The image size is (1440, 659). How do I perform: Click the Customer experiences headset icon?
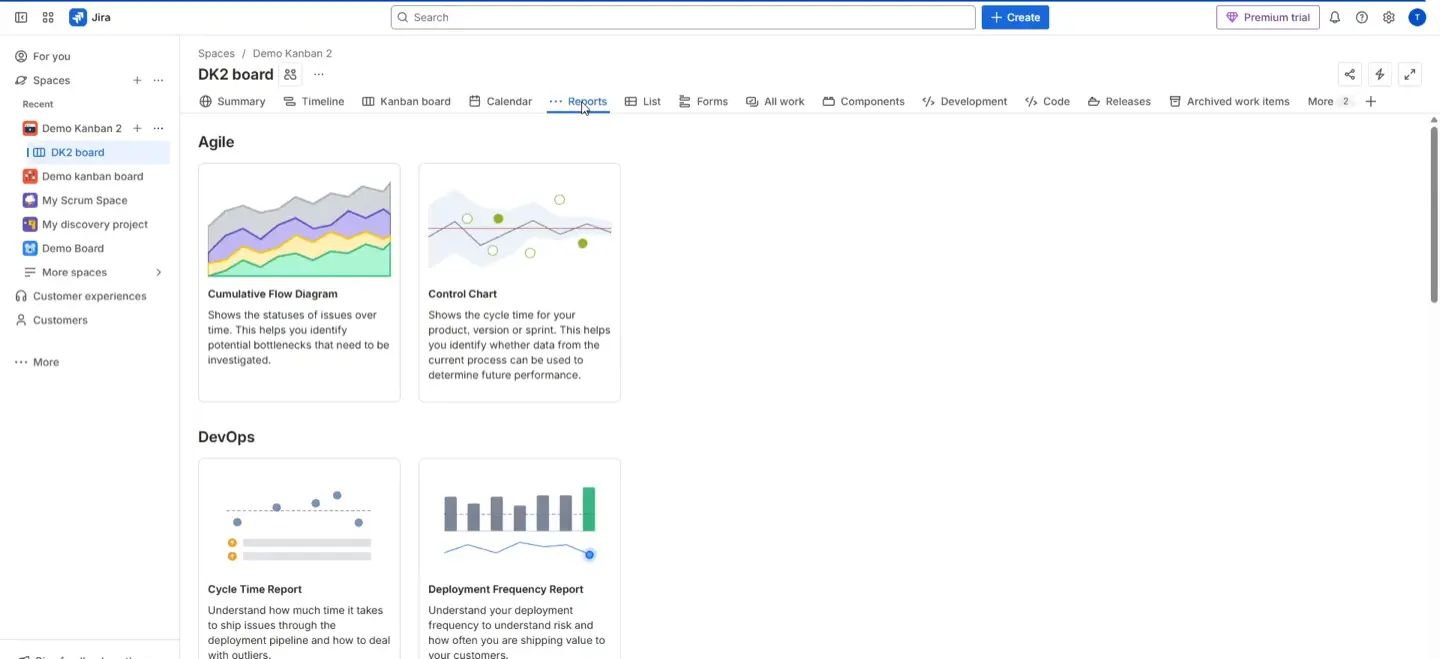[x=21, y=296]
